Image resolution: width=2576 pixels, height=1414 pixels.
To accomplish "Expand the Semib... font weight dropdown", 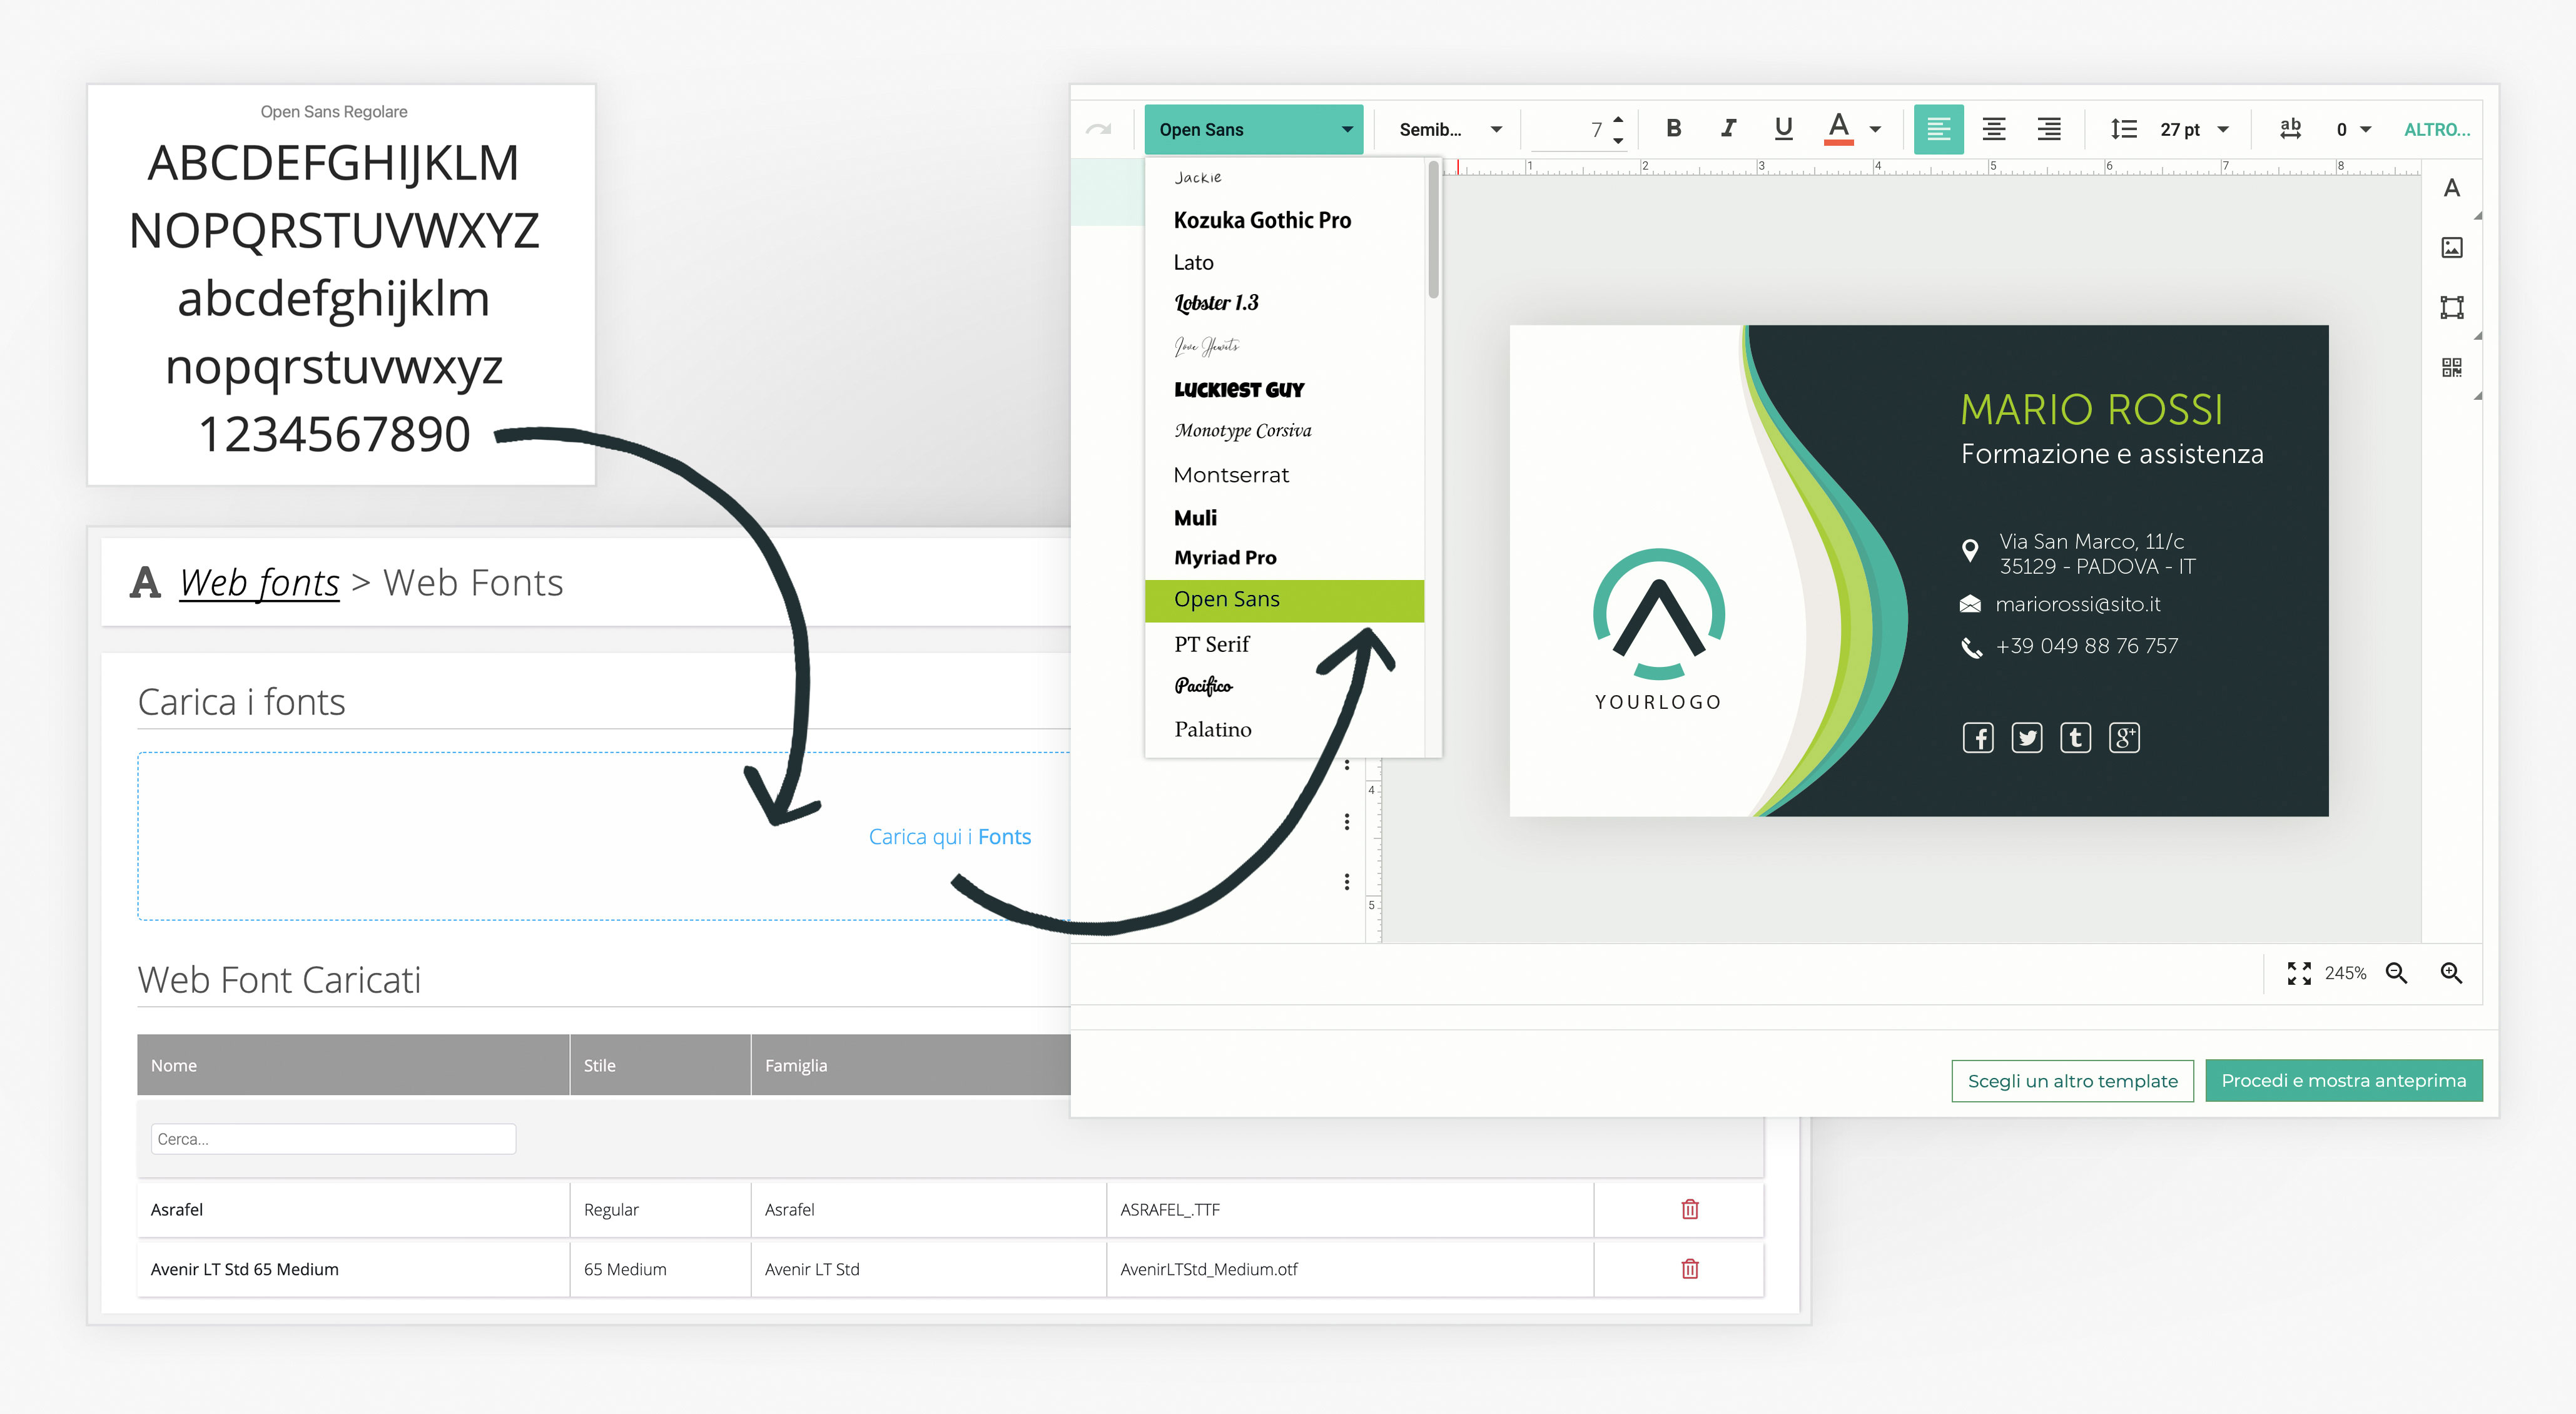I will click(x=1449, y=129).
